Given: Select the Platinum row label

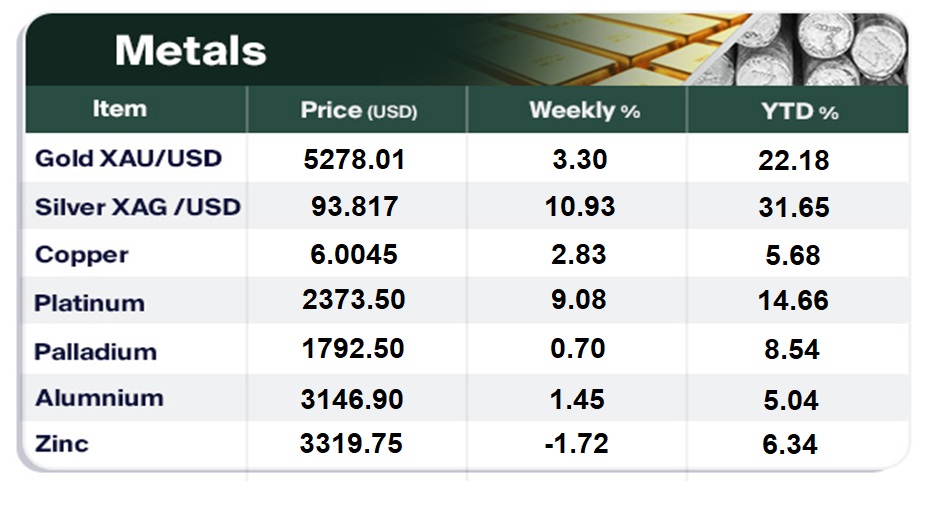Looking at the screenshot, I should coord(89,303).
